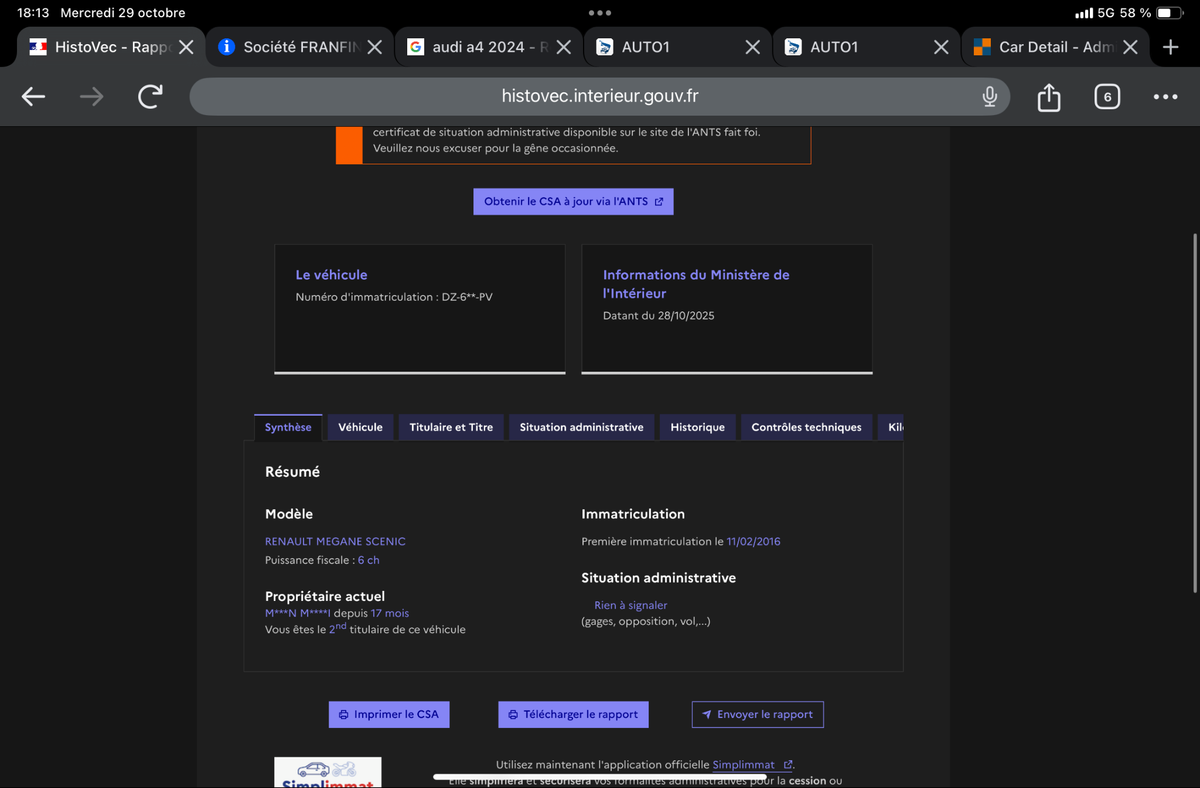
Task: Click Obtenir le CSA à jour via l'ANTS
Action: coord(573,201)
